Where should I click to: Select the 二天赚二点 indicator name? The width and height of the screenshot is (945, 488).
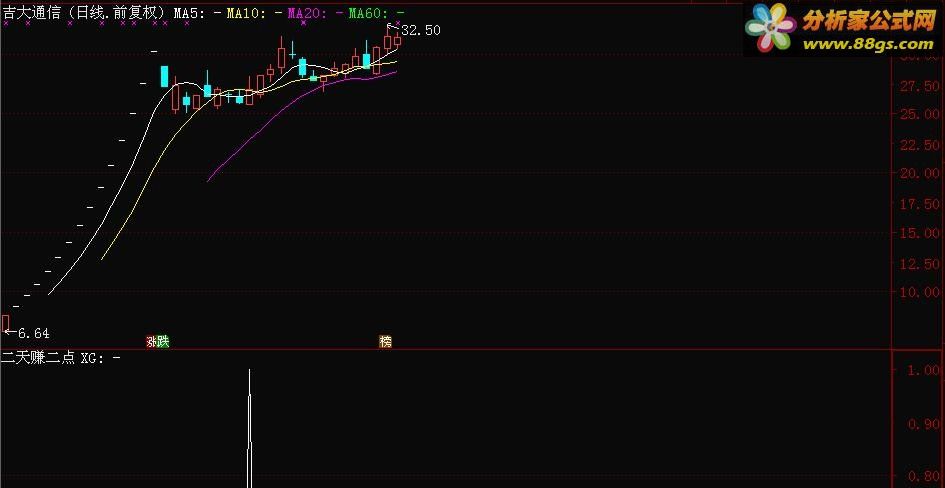point(39,358)
